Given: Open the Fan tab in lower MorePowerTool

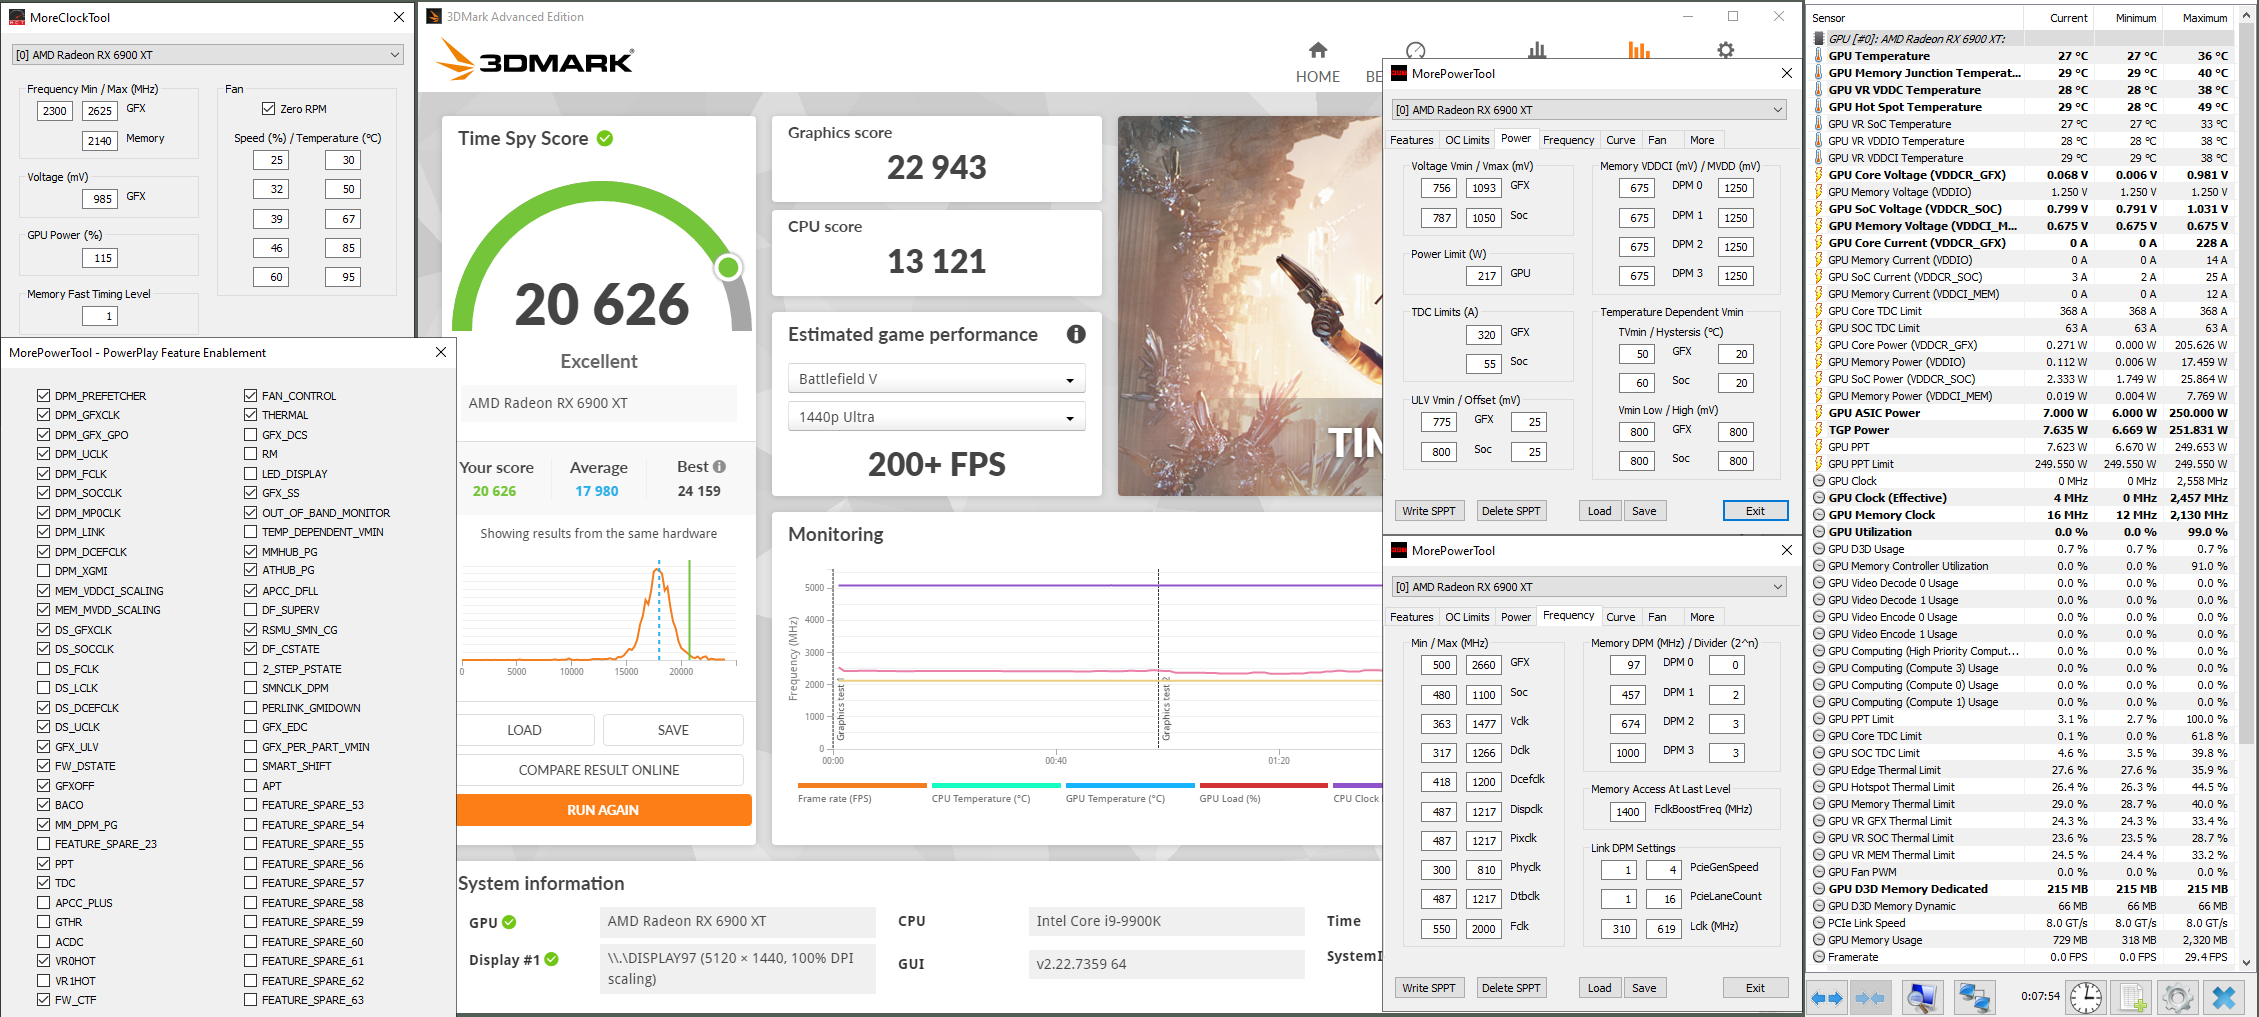Looking at the screenshot, I should pyautogui.click(x=1657, y=617).
